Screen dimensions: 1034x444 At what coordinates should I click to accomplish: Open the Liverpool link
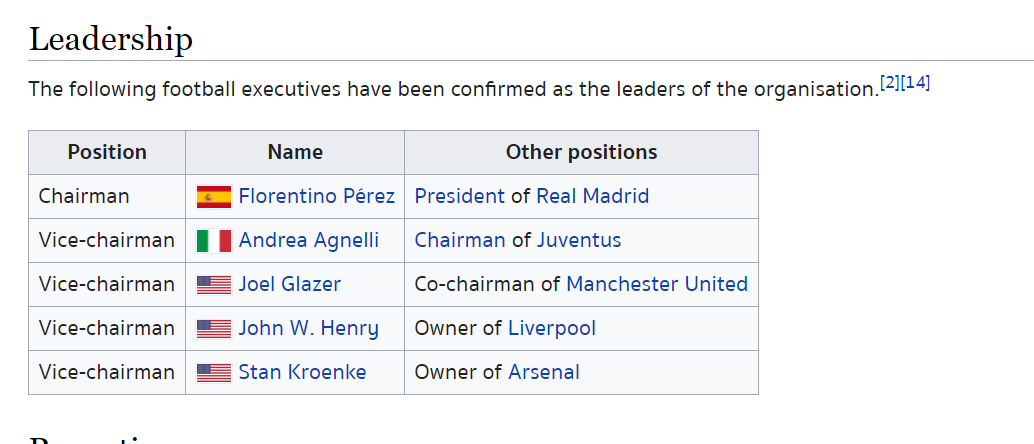pyautogui.click(x=552, y=328)
